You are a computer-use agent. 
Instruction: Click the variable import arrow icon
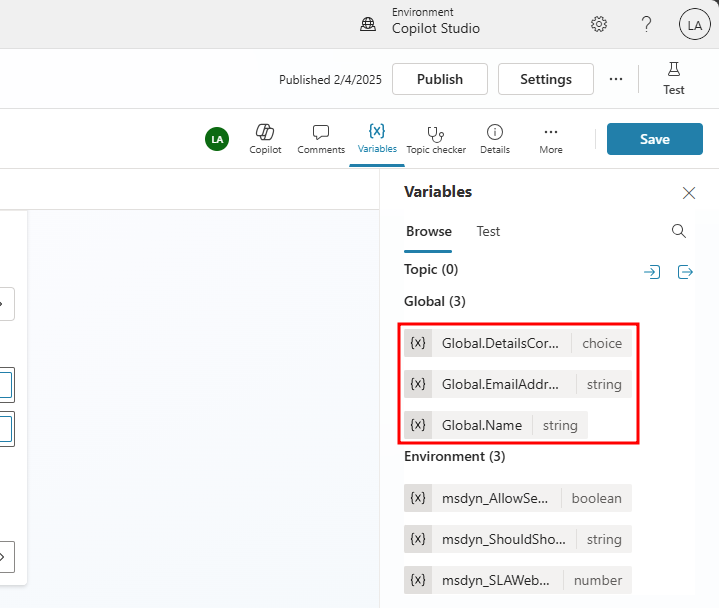tap(652, 272)
